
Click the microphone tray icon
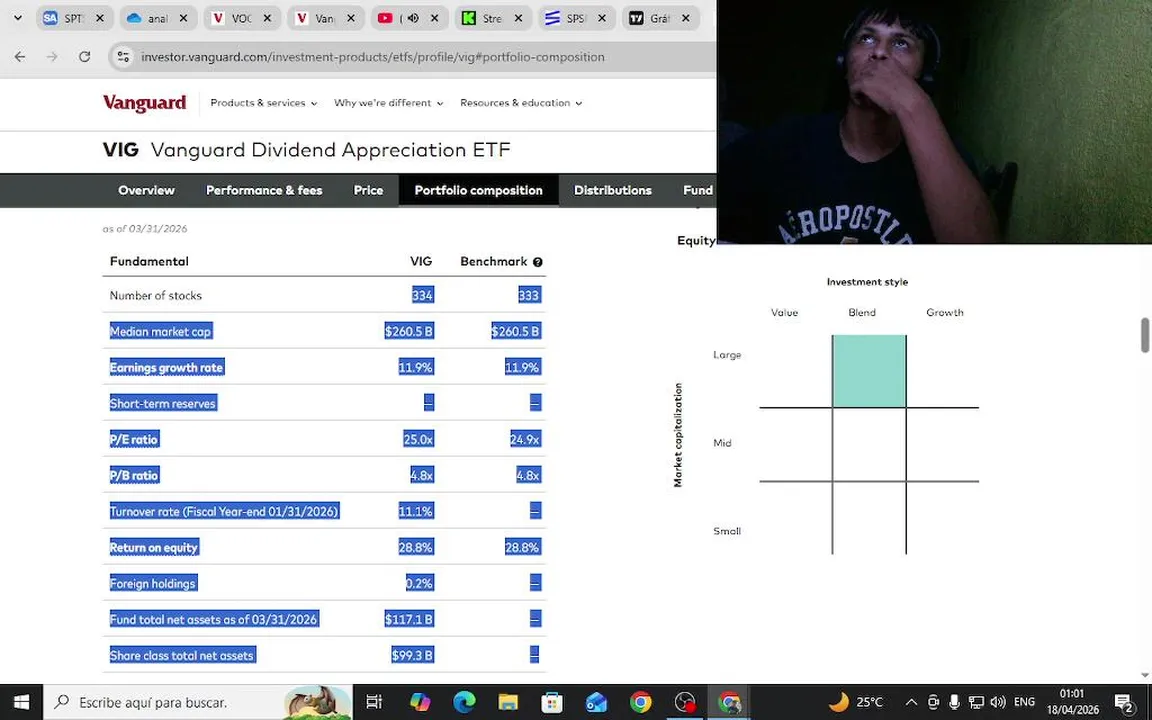point(954,702)
